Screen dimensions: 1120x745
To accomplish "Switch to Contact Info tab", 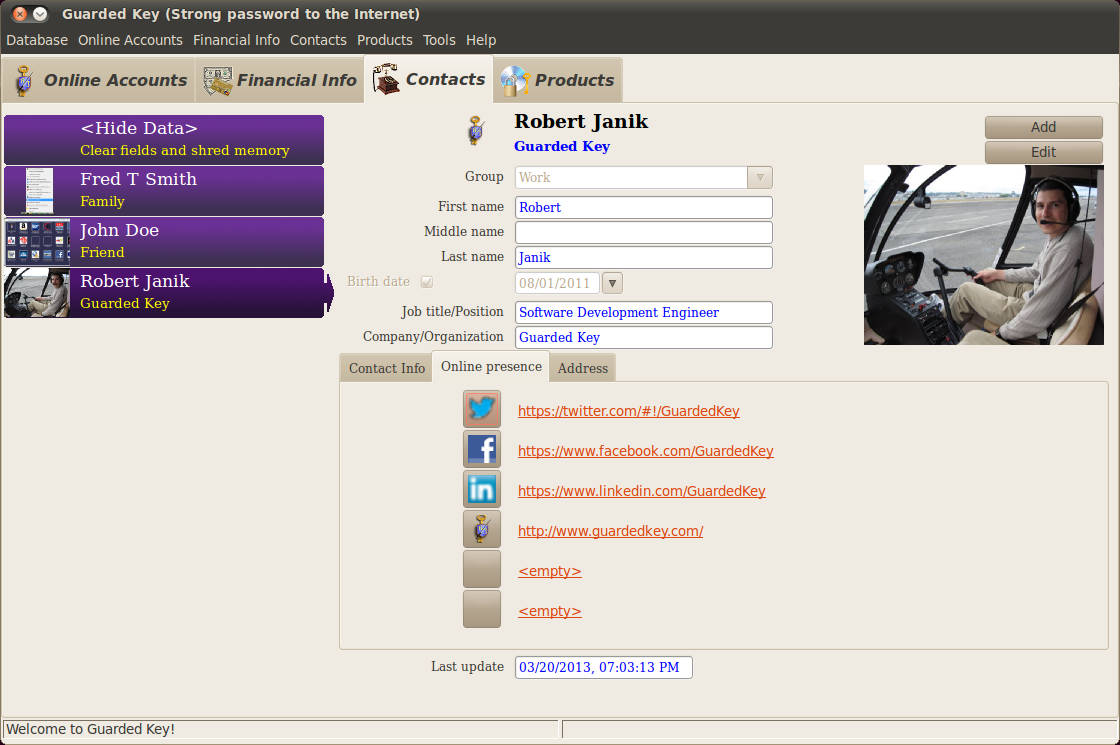I will pyautogui.click(x=386, y=368).
